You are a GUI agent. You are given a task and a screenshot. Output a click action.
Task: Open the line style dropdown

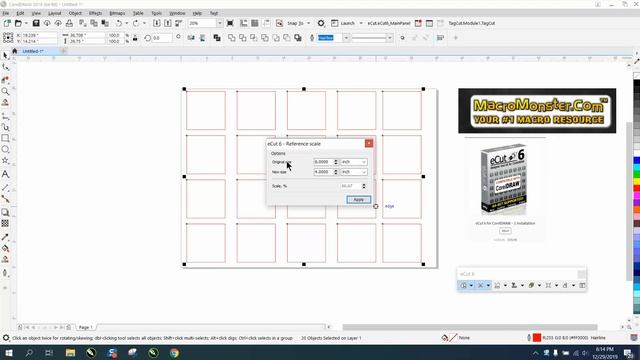389,38
